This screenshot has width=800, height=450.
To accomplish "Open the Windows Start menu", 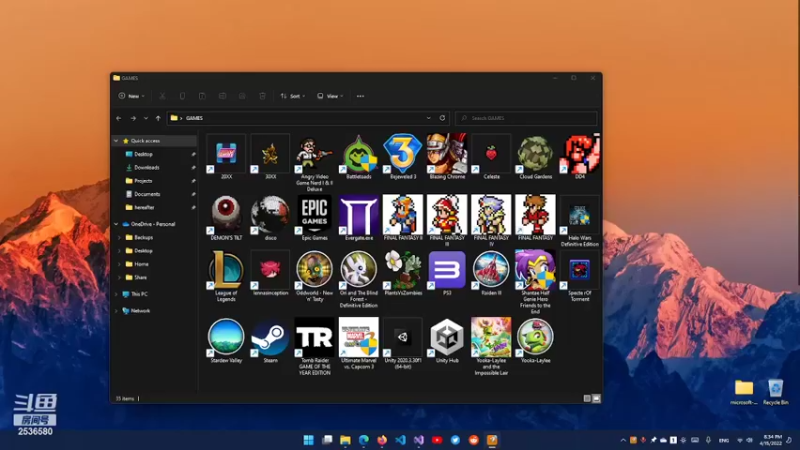I will click(x=309, y=440).
